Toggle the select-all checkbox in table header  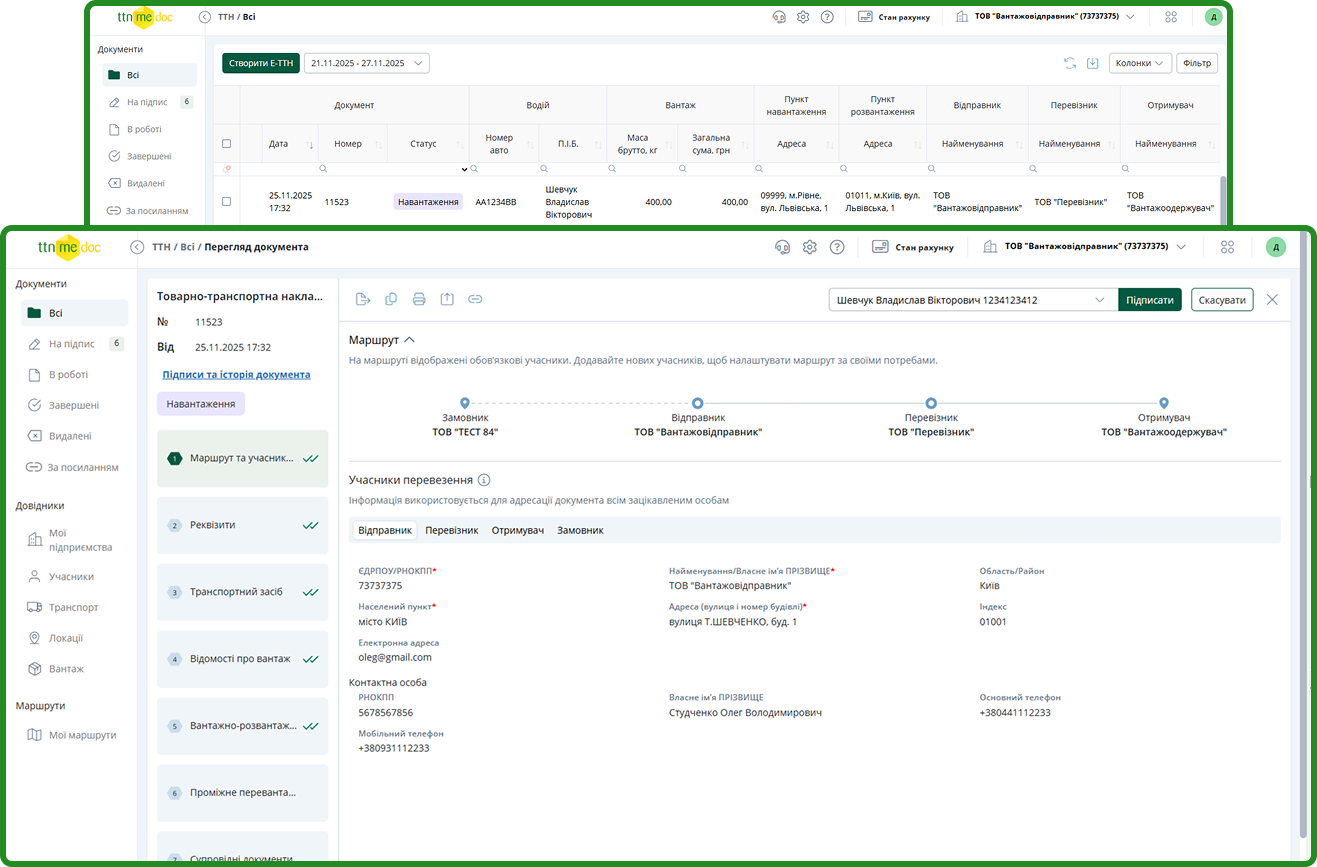(226, 144)
